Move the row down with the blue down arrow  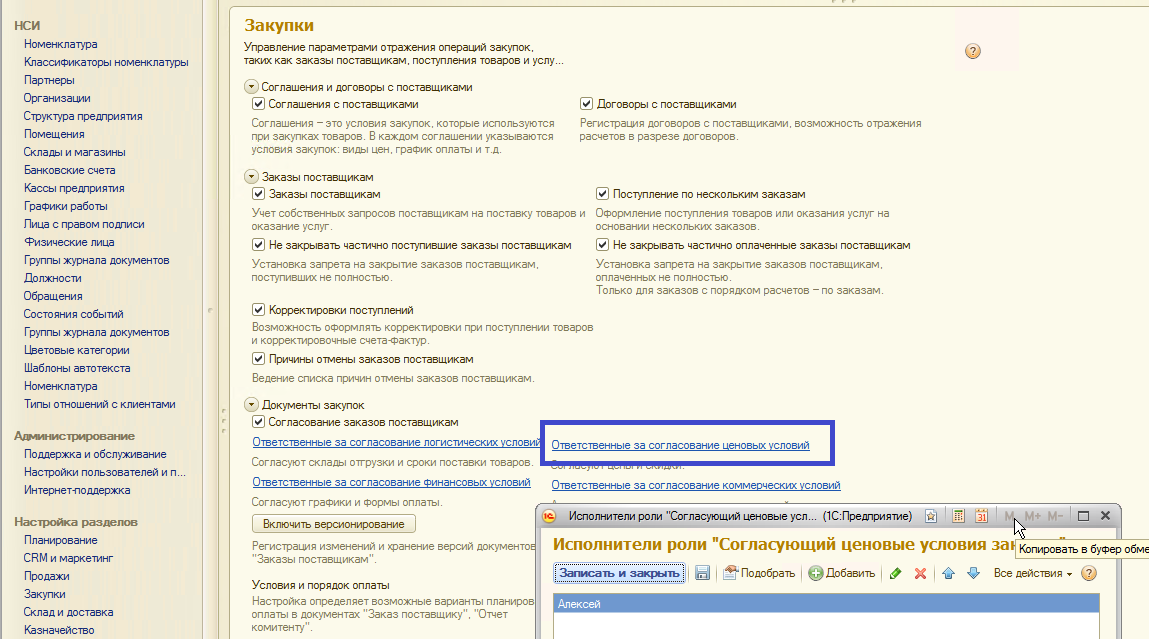click(x=972, y=573)
